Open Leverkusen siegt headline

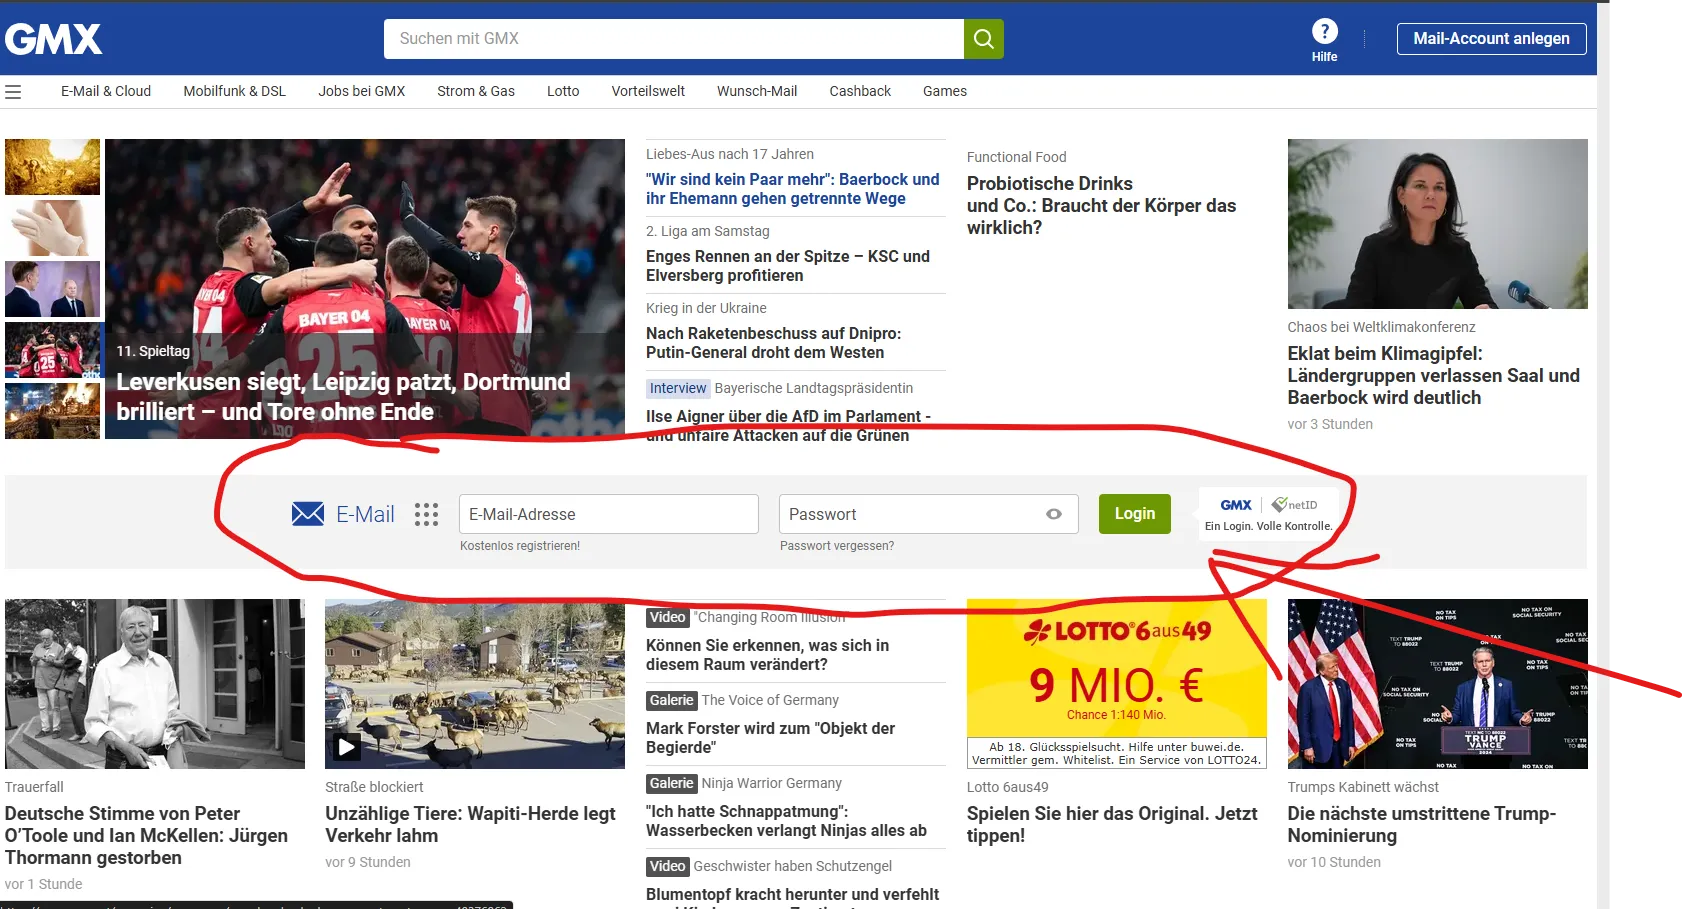(x=343, y=397)
